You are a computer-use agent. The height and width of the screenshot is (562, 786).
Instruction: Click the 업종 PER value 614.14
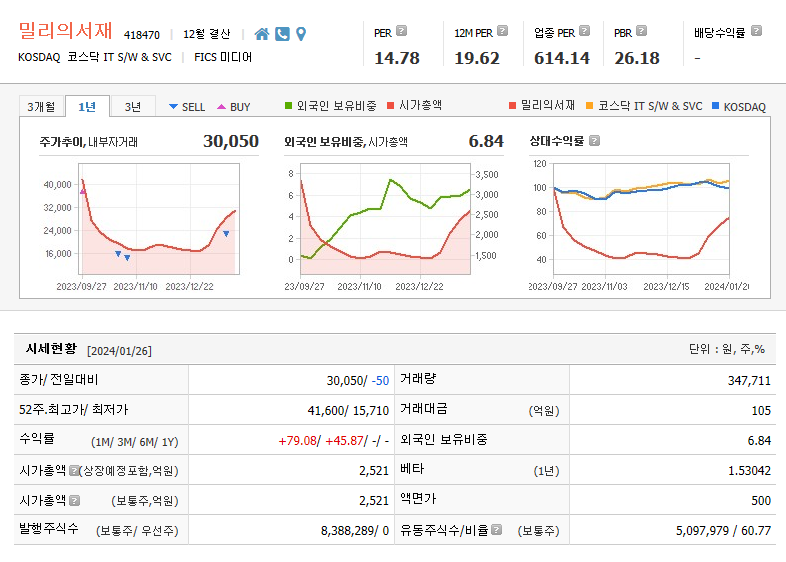pyautogui.click(x=562, y=58)
